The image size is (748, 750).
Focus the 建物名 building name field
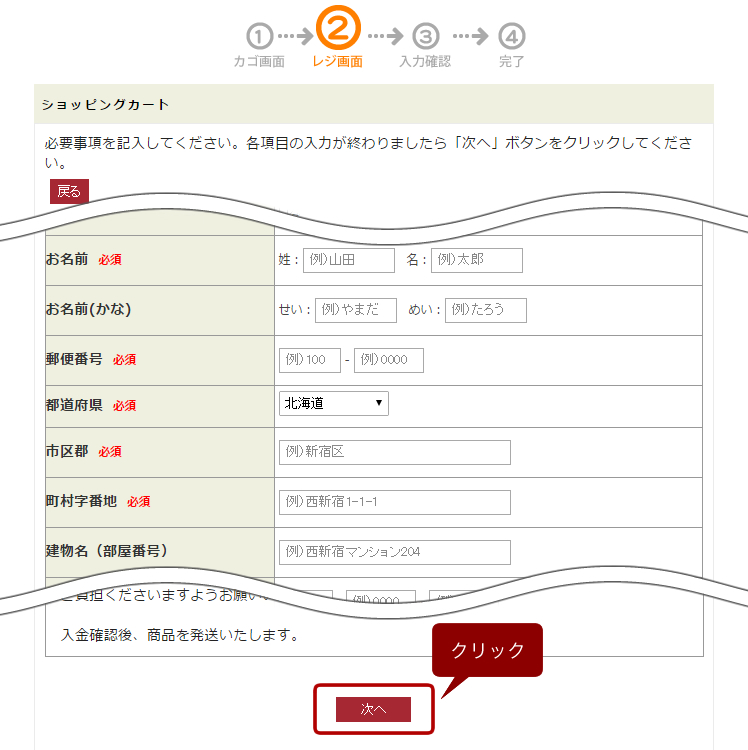395,552
